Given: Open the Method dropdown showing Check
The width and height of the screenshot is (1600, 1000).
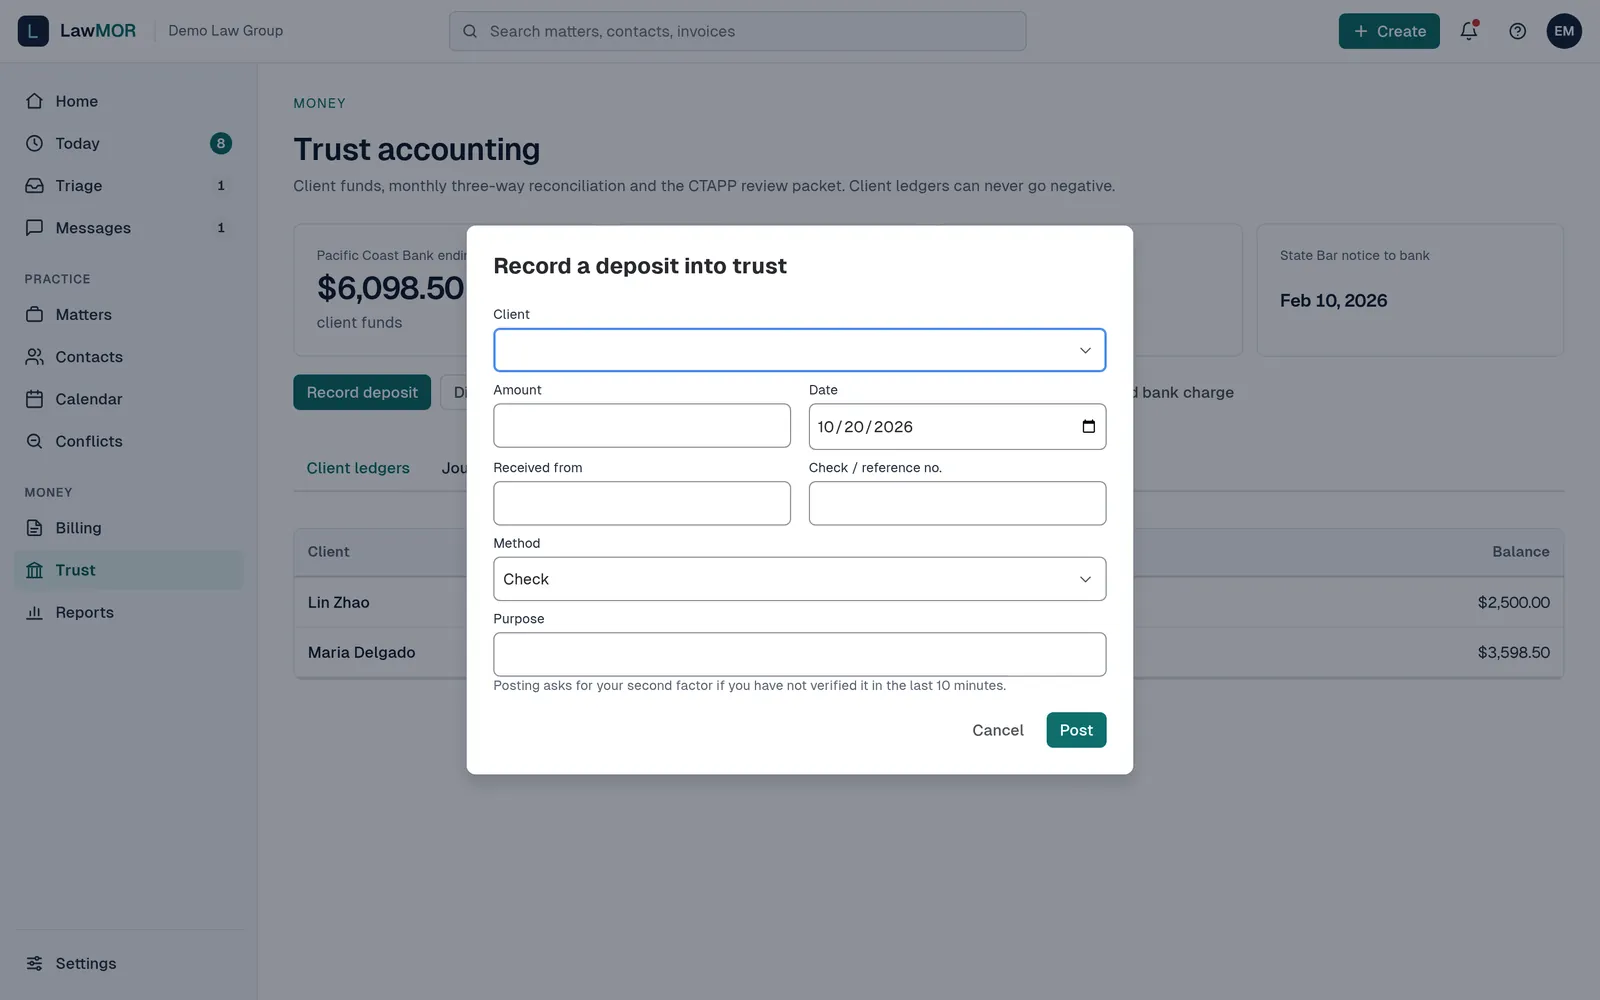Looking at the screenshot, I should tap(799, 579).
